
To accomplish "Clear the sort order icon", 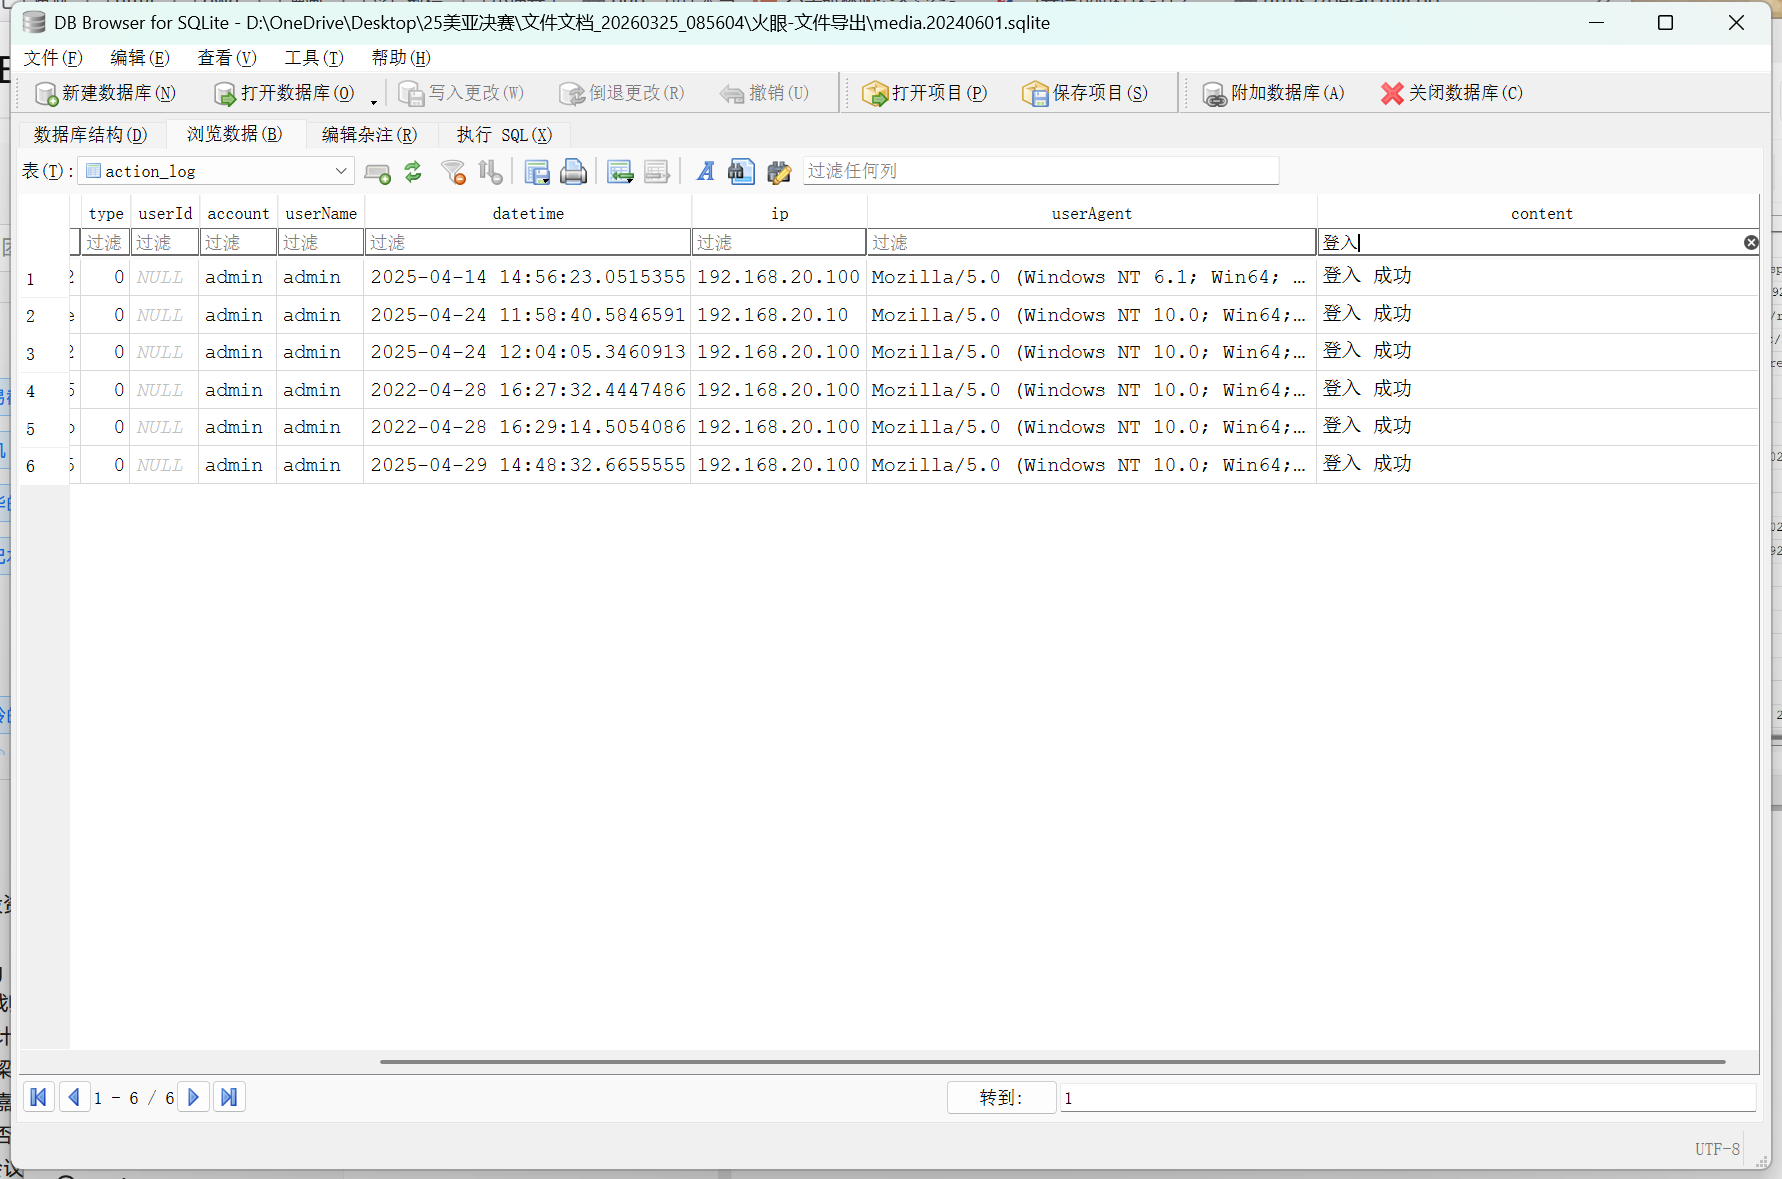I will coord(490,172).
